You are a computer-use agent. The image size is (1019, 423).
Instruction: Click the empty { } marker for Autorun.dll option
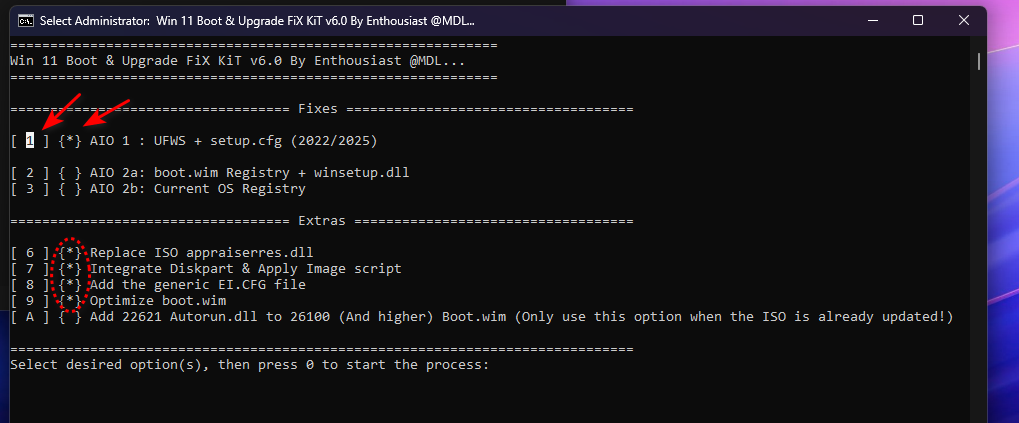pyautogui.click(x=70, y=317)
